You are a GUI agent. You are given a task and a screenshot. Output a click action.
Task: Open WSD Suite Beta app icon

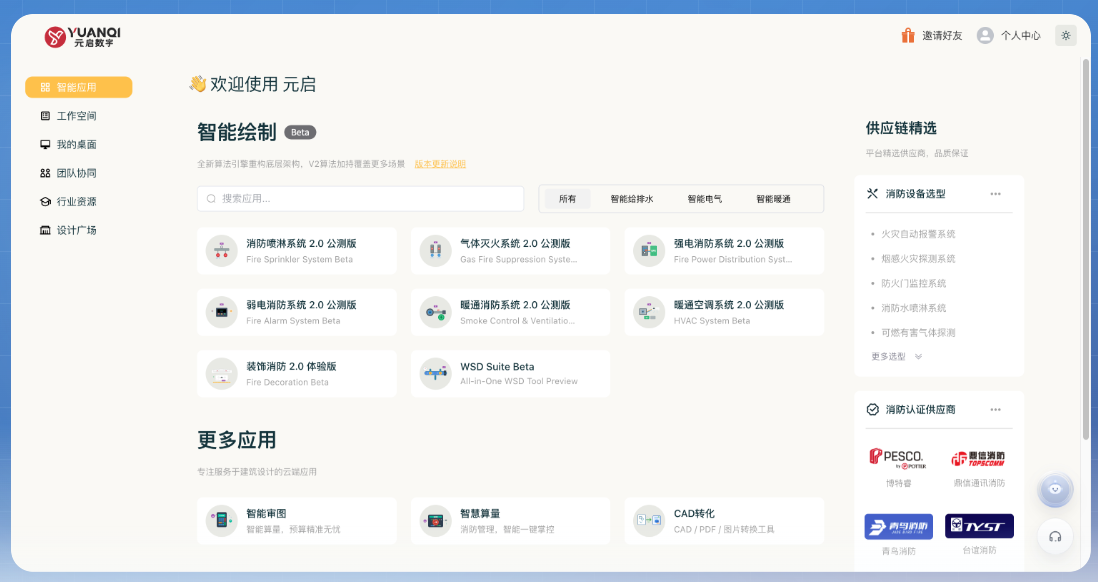pos(436,374)
